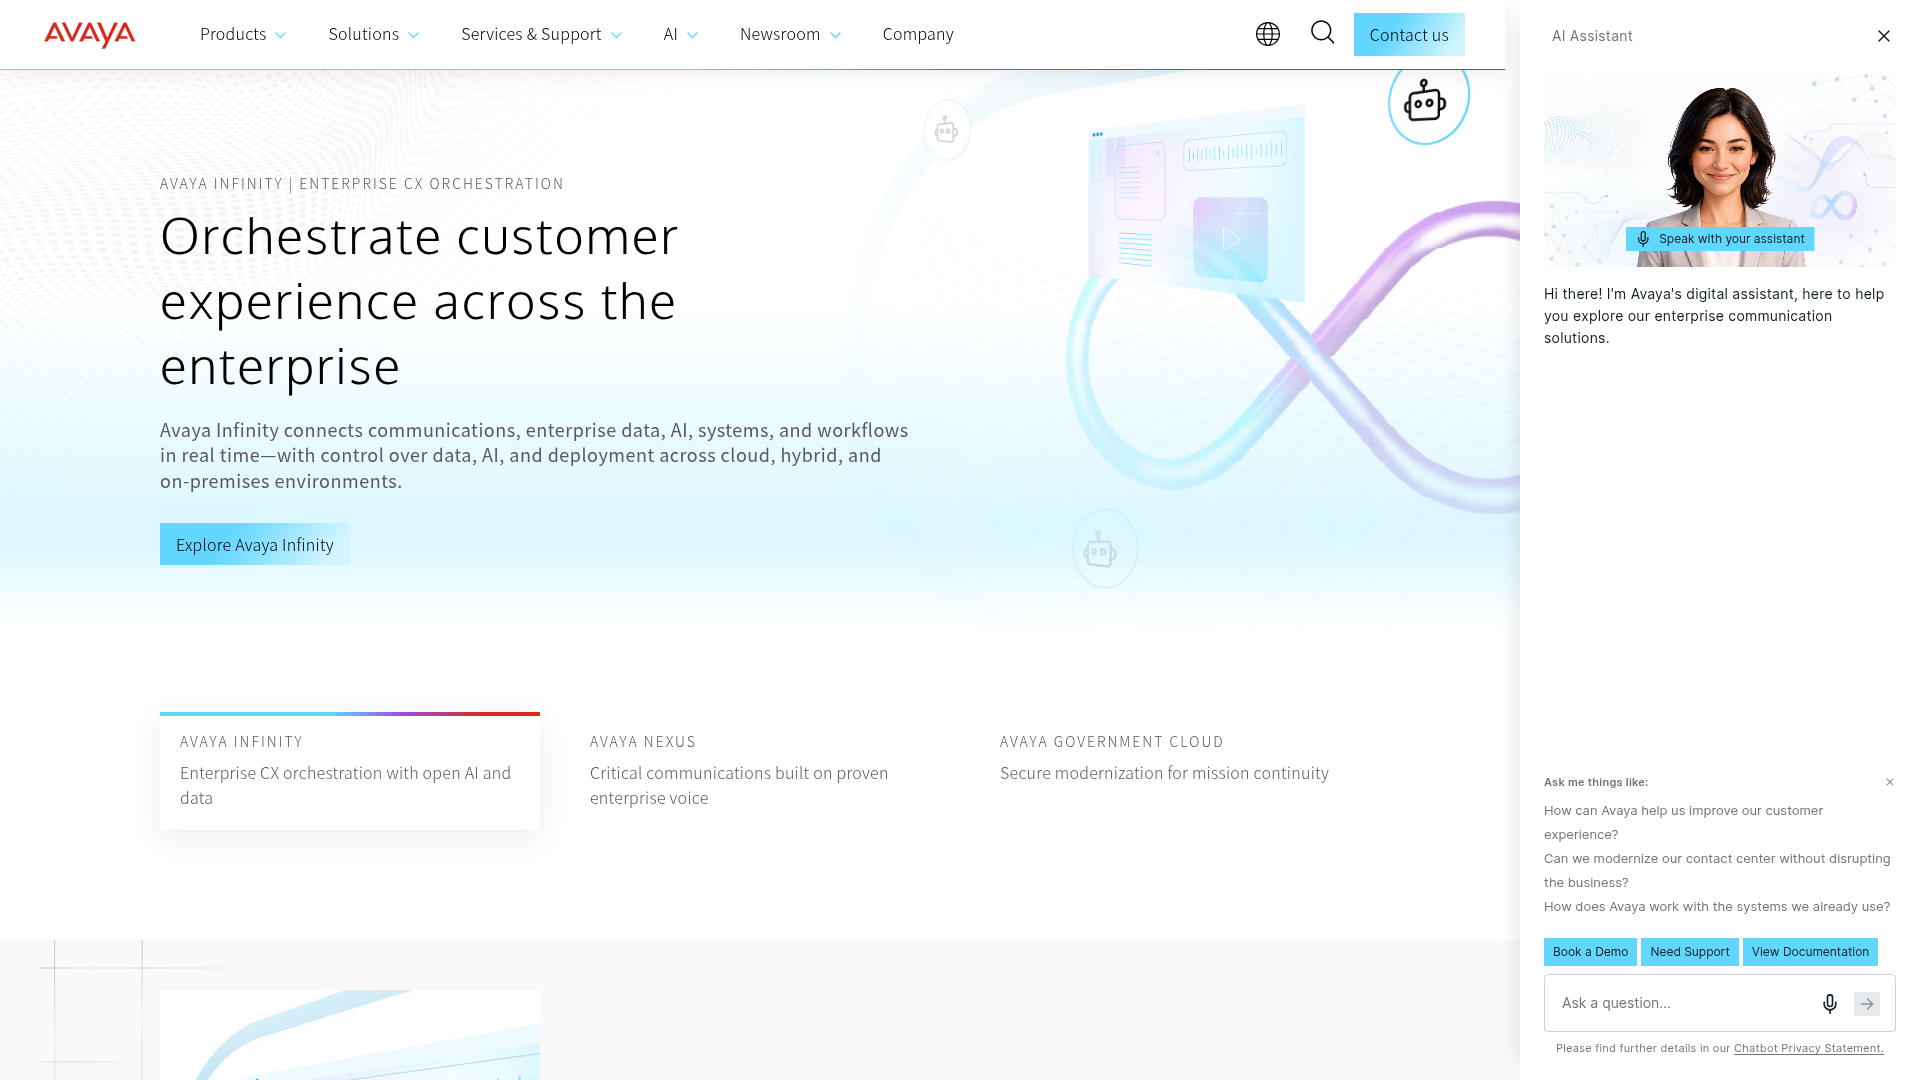1920x1080 pixels.
Task: Click the Book a Demo button
Action: 1590,952
